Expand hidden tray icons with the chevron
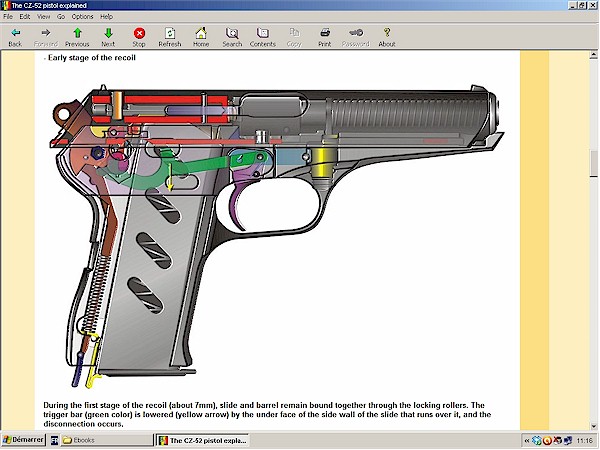 click(527, 441)
